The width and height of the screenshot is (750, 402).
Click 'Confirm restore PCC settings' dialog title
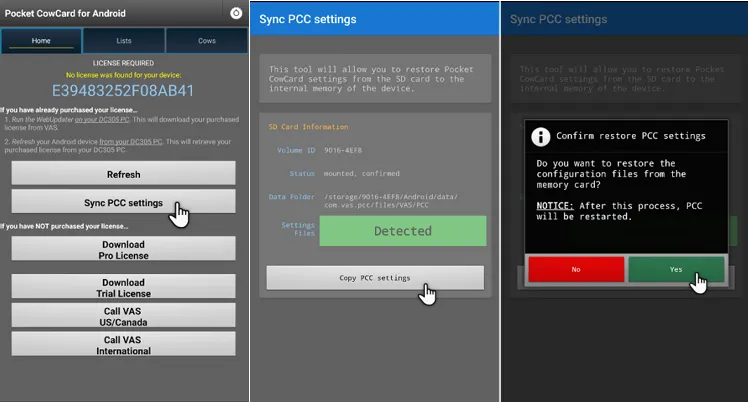point(630,136)
